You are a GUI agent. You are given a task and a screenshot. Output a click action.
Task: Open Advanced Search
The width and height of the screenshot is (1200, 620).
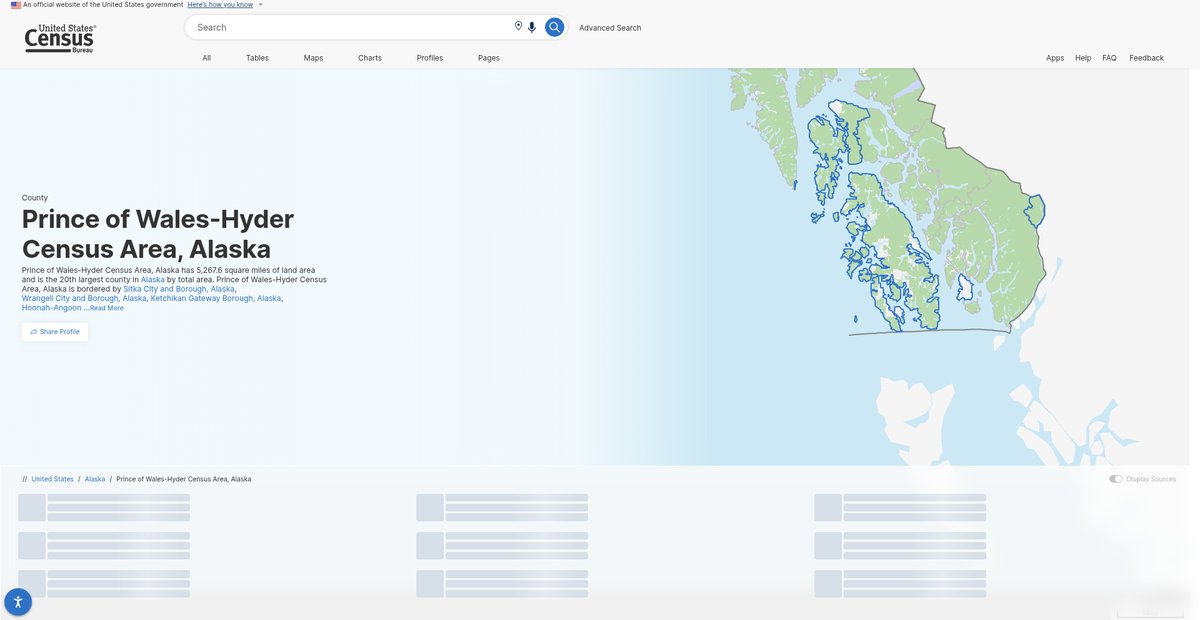point(610,28)
